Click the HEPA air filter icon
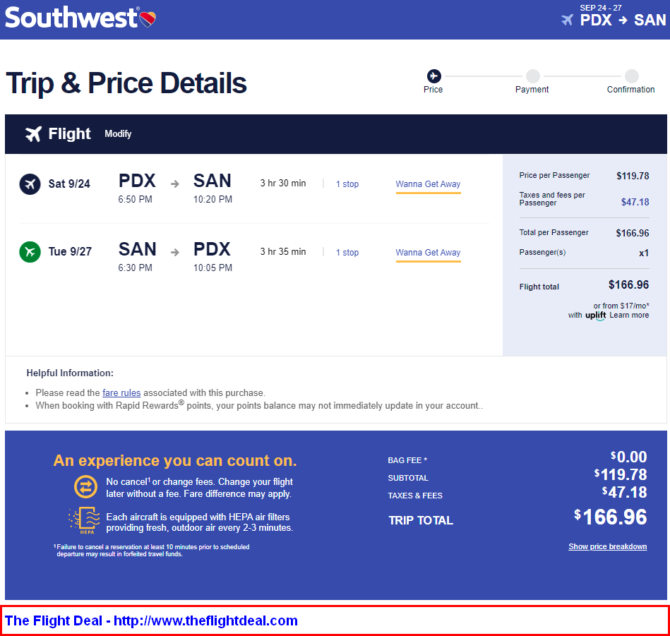 [x=86, y=520]
